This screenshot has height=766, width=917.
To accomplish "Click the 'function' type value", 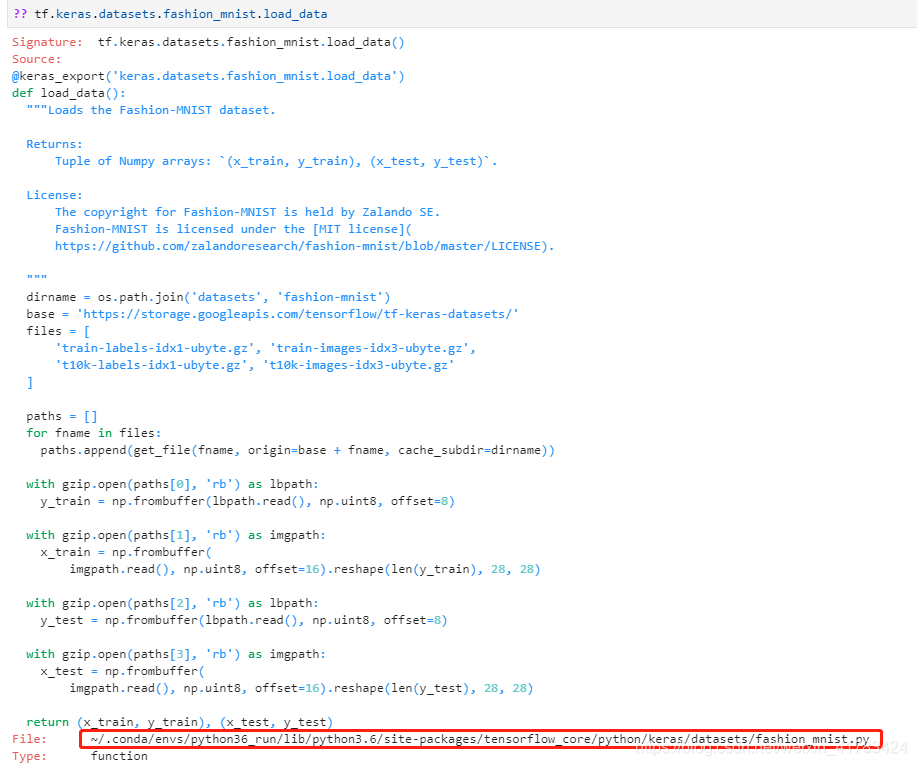I will click(x=119, y=756).
